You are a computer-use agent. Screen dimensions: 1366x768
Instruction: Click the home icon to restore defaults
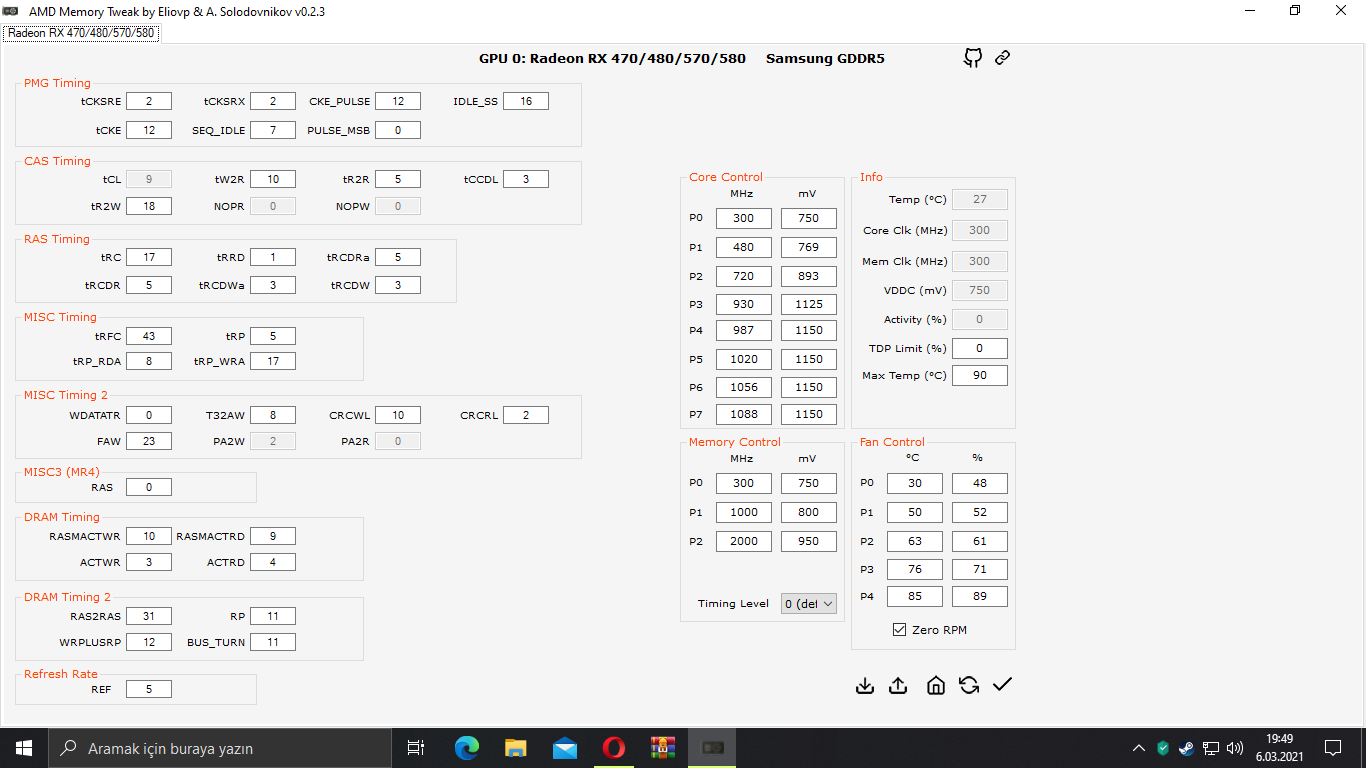pyautogui.click(x=936, y=685)
